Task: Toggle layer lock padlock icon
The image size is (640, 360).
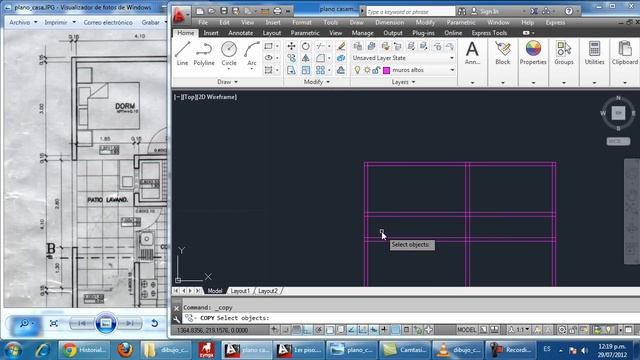Action: [376, 70]
